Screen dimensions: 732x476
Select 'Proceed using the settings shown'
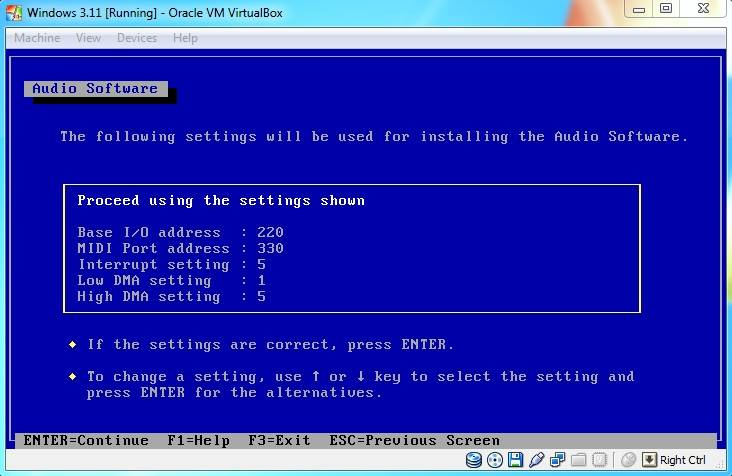[221, 201]
